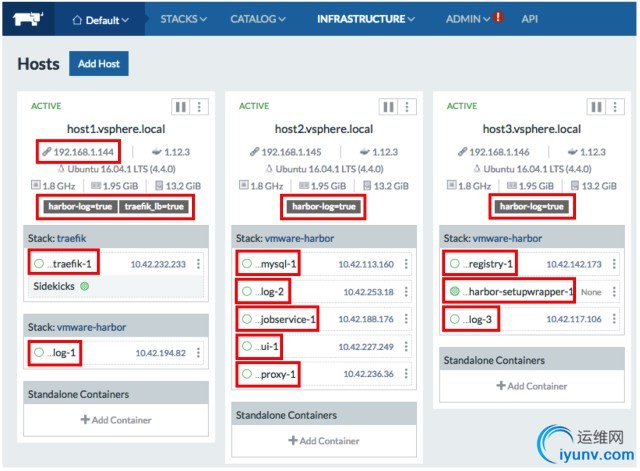Open the INFRASTRUCTURE menu

click(x=366, y=19)
